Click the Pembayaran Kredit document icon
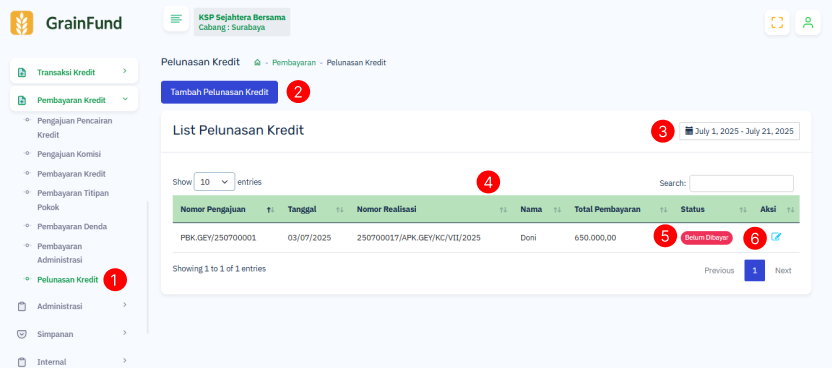Viewport: 832px width, 368px height. click(22, 100)
